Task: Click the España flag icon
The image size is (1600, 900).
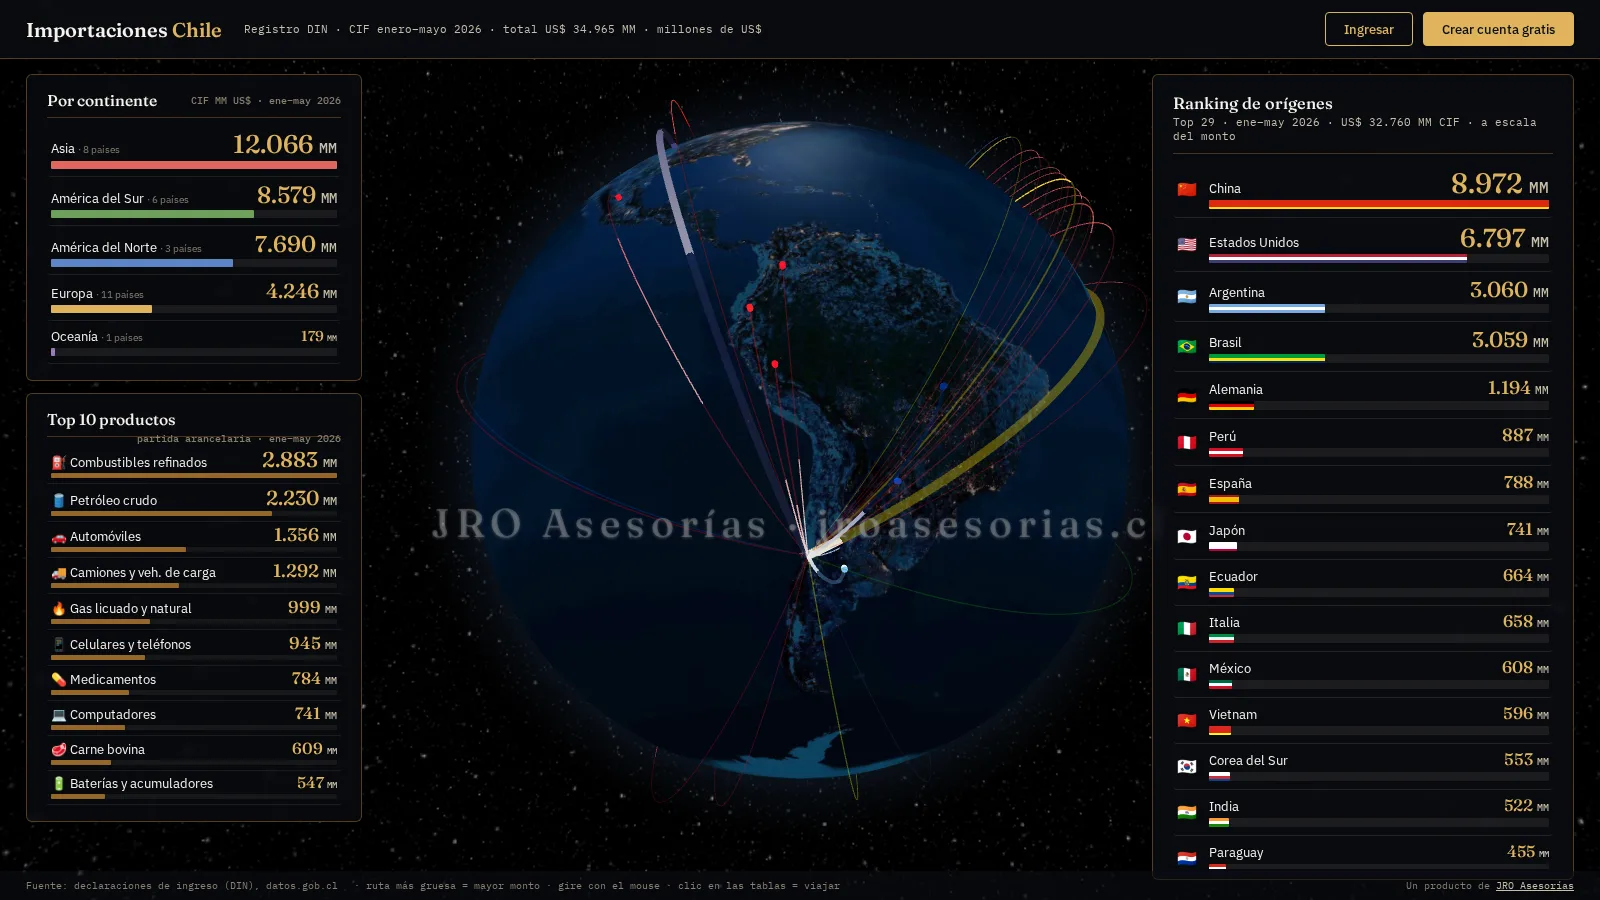Action: [1187, 489]
